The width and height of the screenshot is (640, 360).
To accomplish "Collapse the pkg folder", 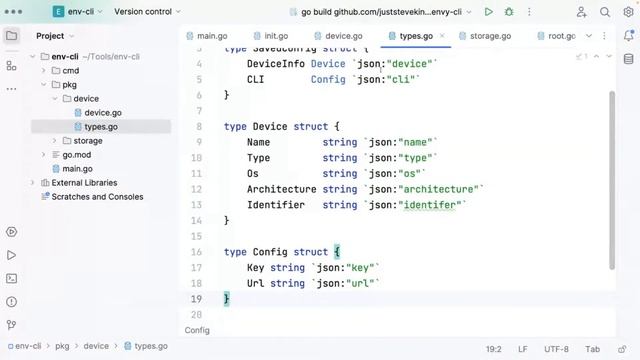I will 44,84.
